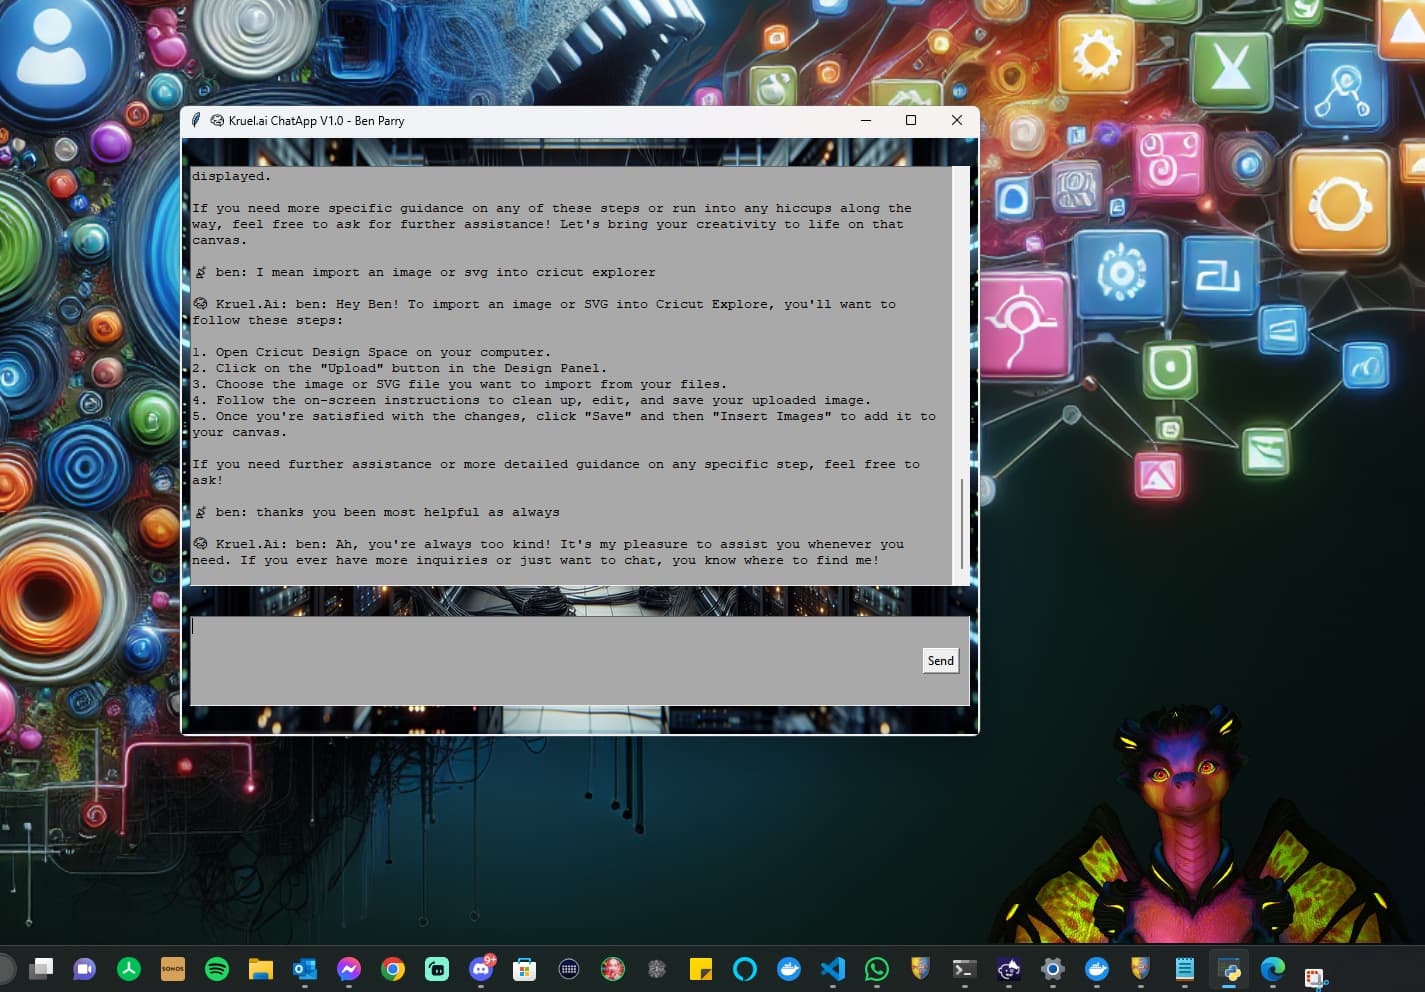Click the word "displayed." at the top of the chat
The width and height of the screenshot is (1425, 992).
231,176
